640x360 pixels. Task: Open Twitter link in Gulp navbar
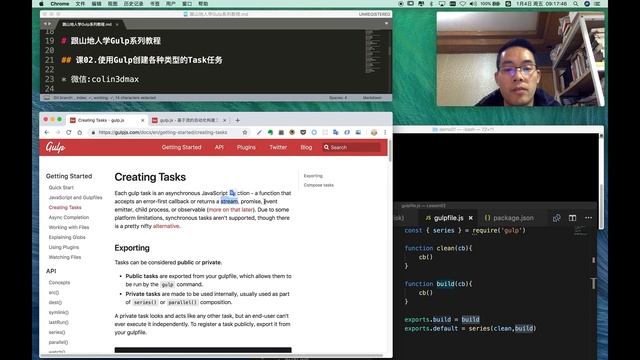(278, 147)
